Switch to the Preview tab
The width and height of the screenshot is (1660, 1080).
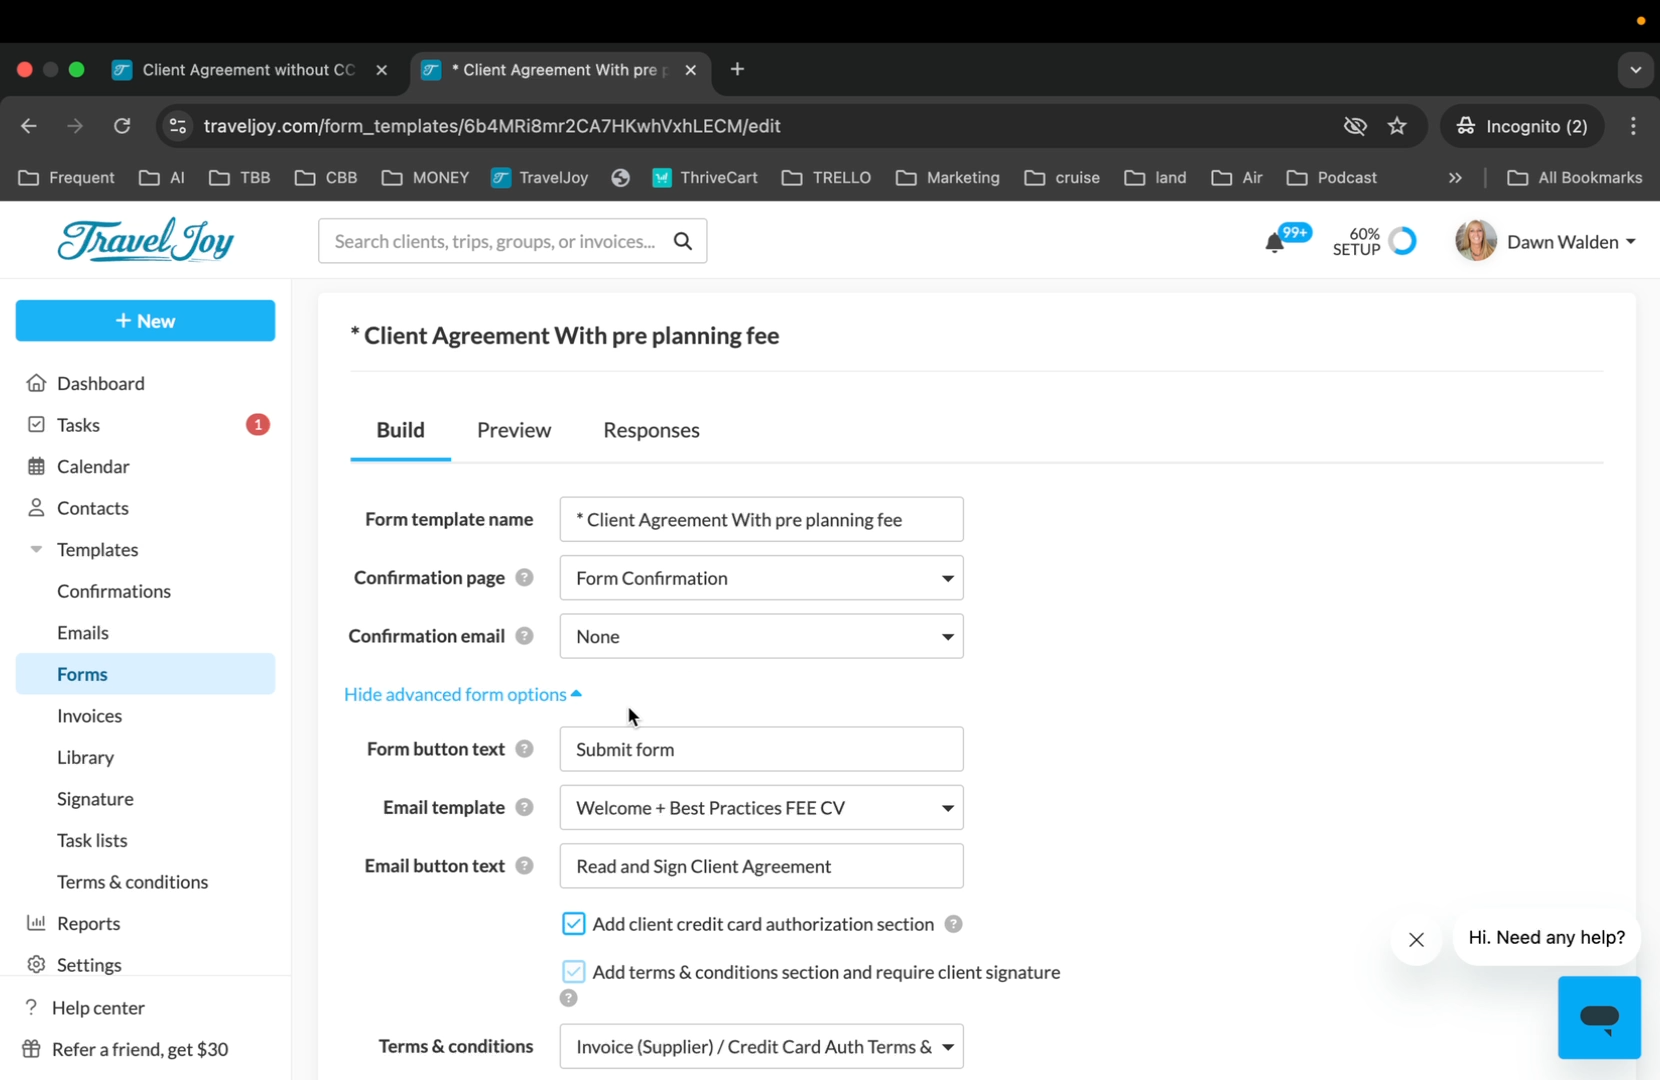514,430
